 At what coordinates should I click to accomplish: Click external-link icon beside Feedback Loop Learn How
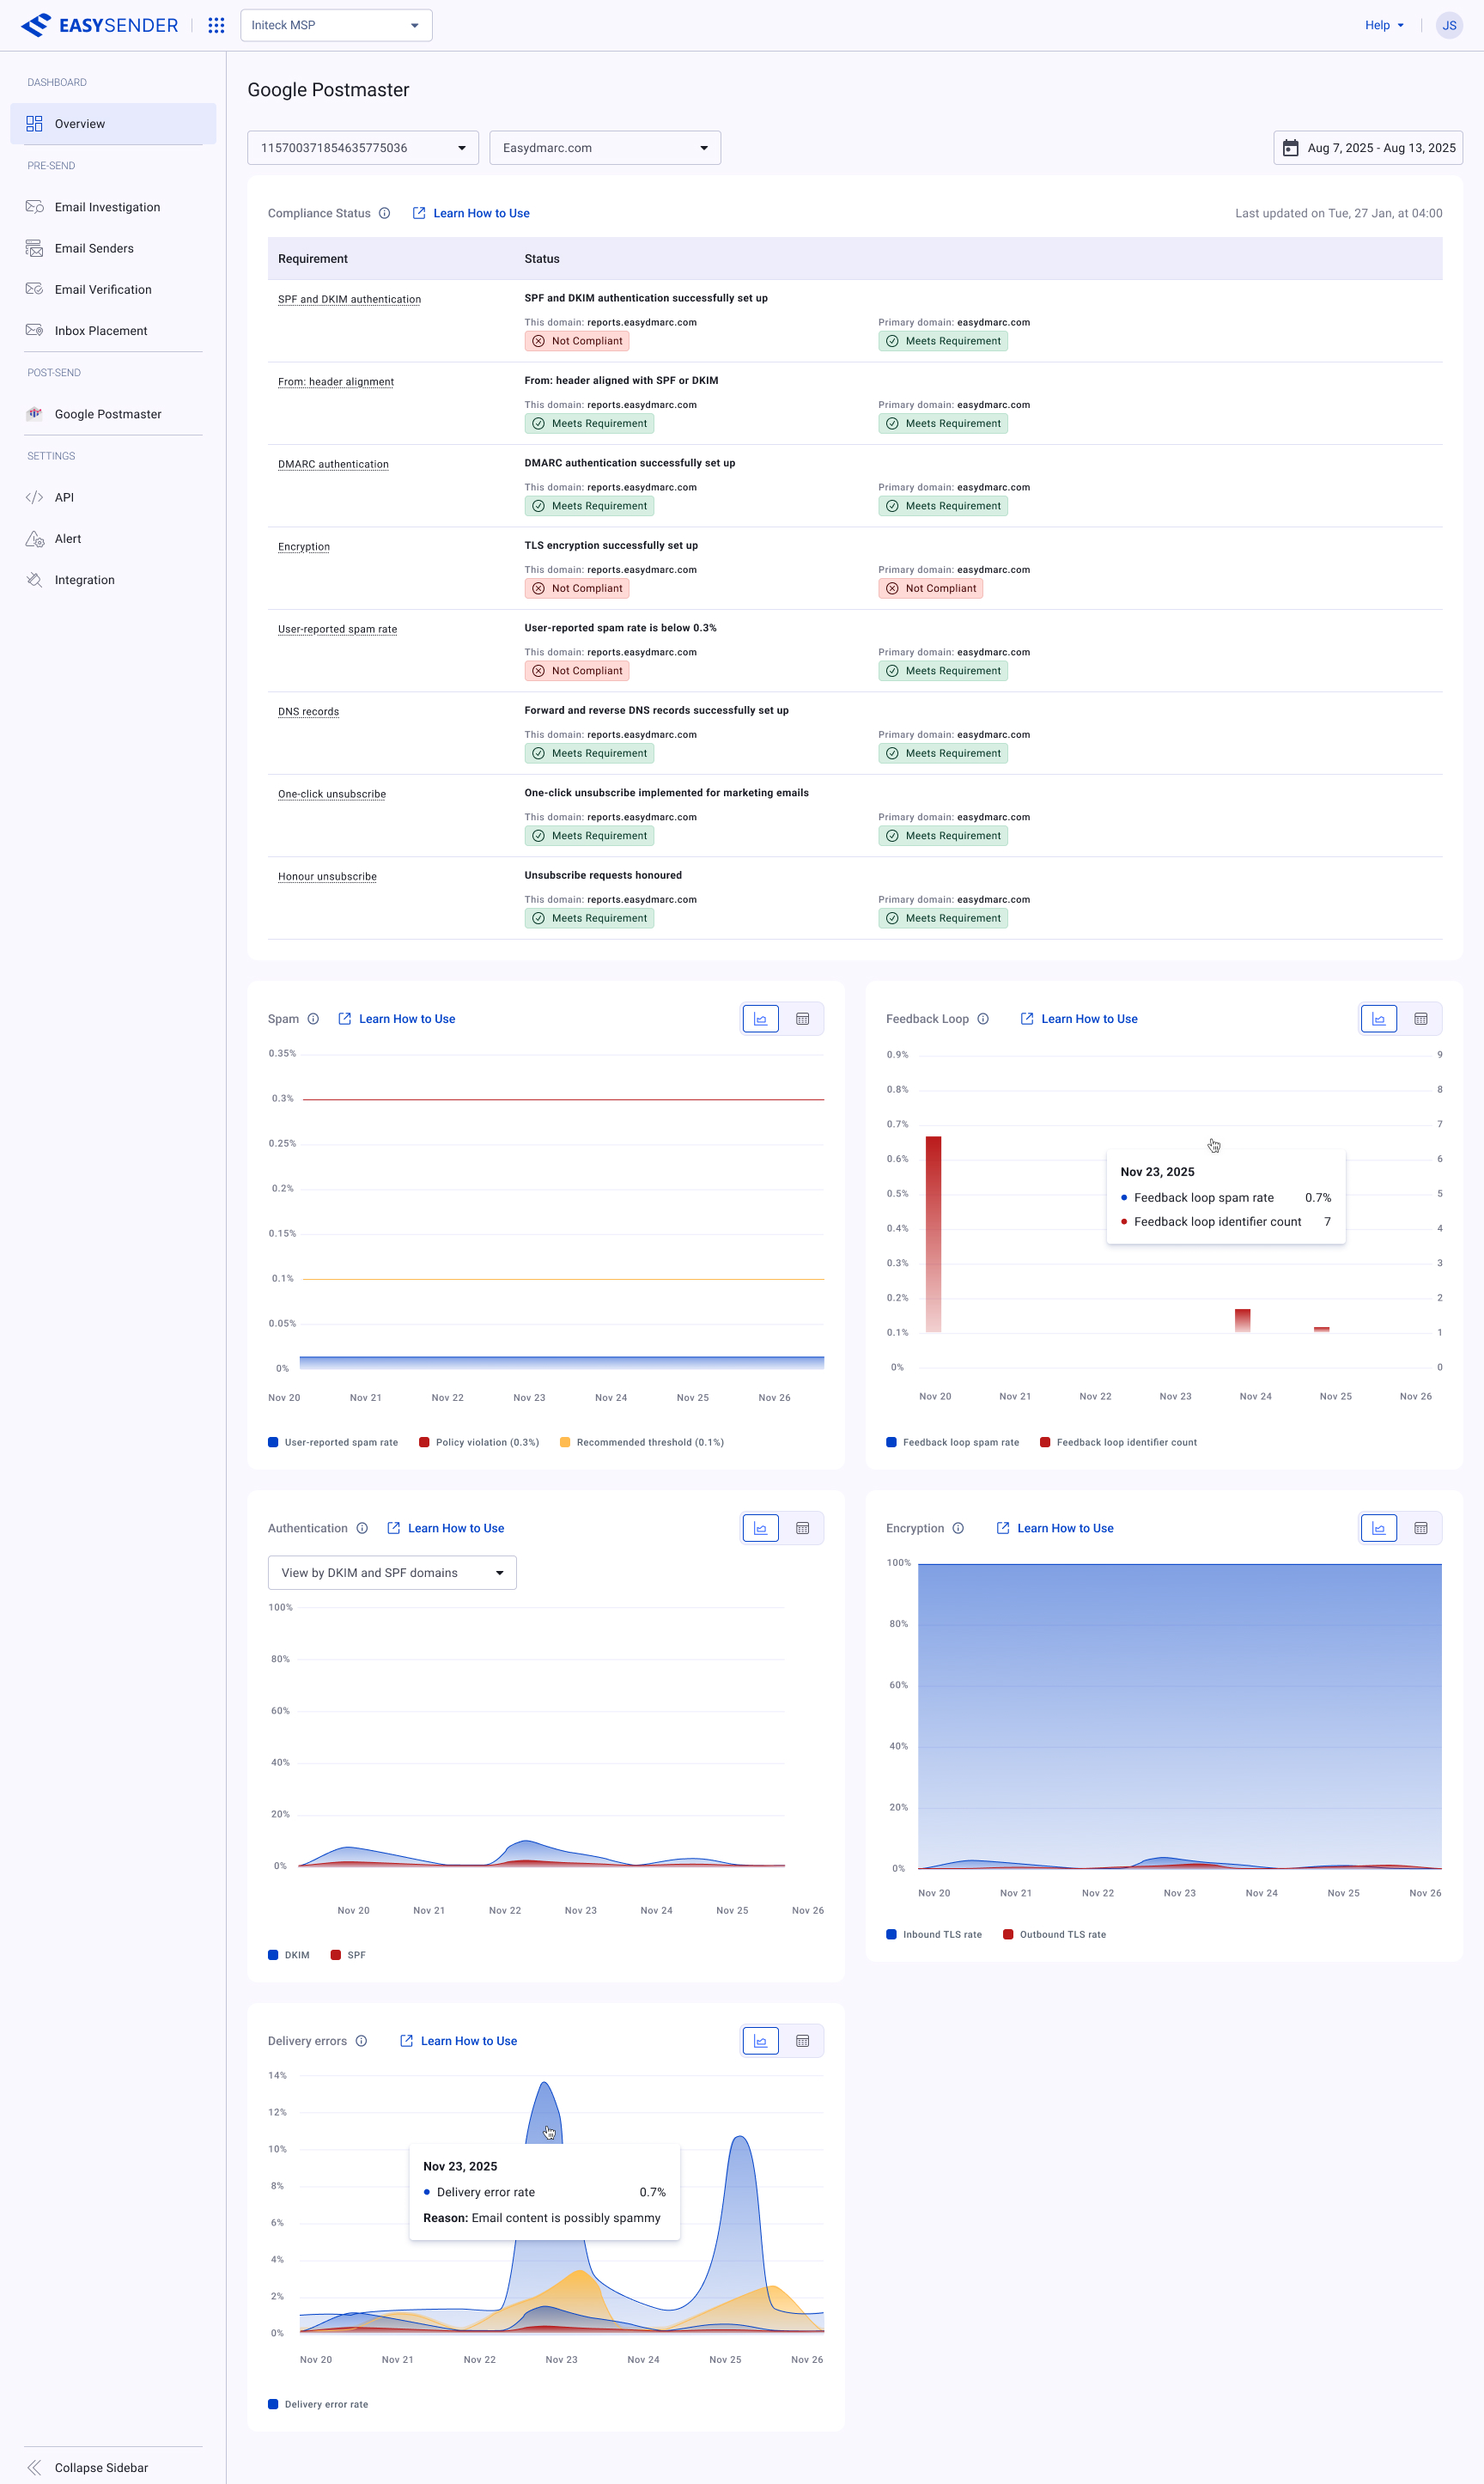pos(1027,1019)
